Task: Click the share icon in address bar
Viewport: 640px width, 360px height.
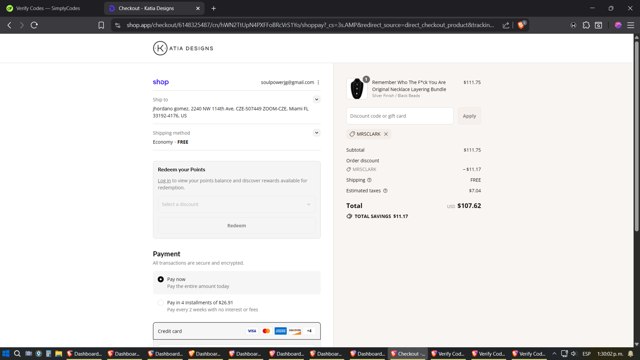Action: click(506, 25)
